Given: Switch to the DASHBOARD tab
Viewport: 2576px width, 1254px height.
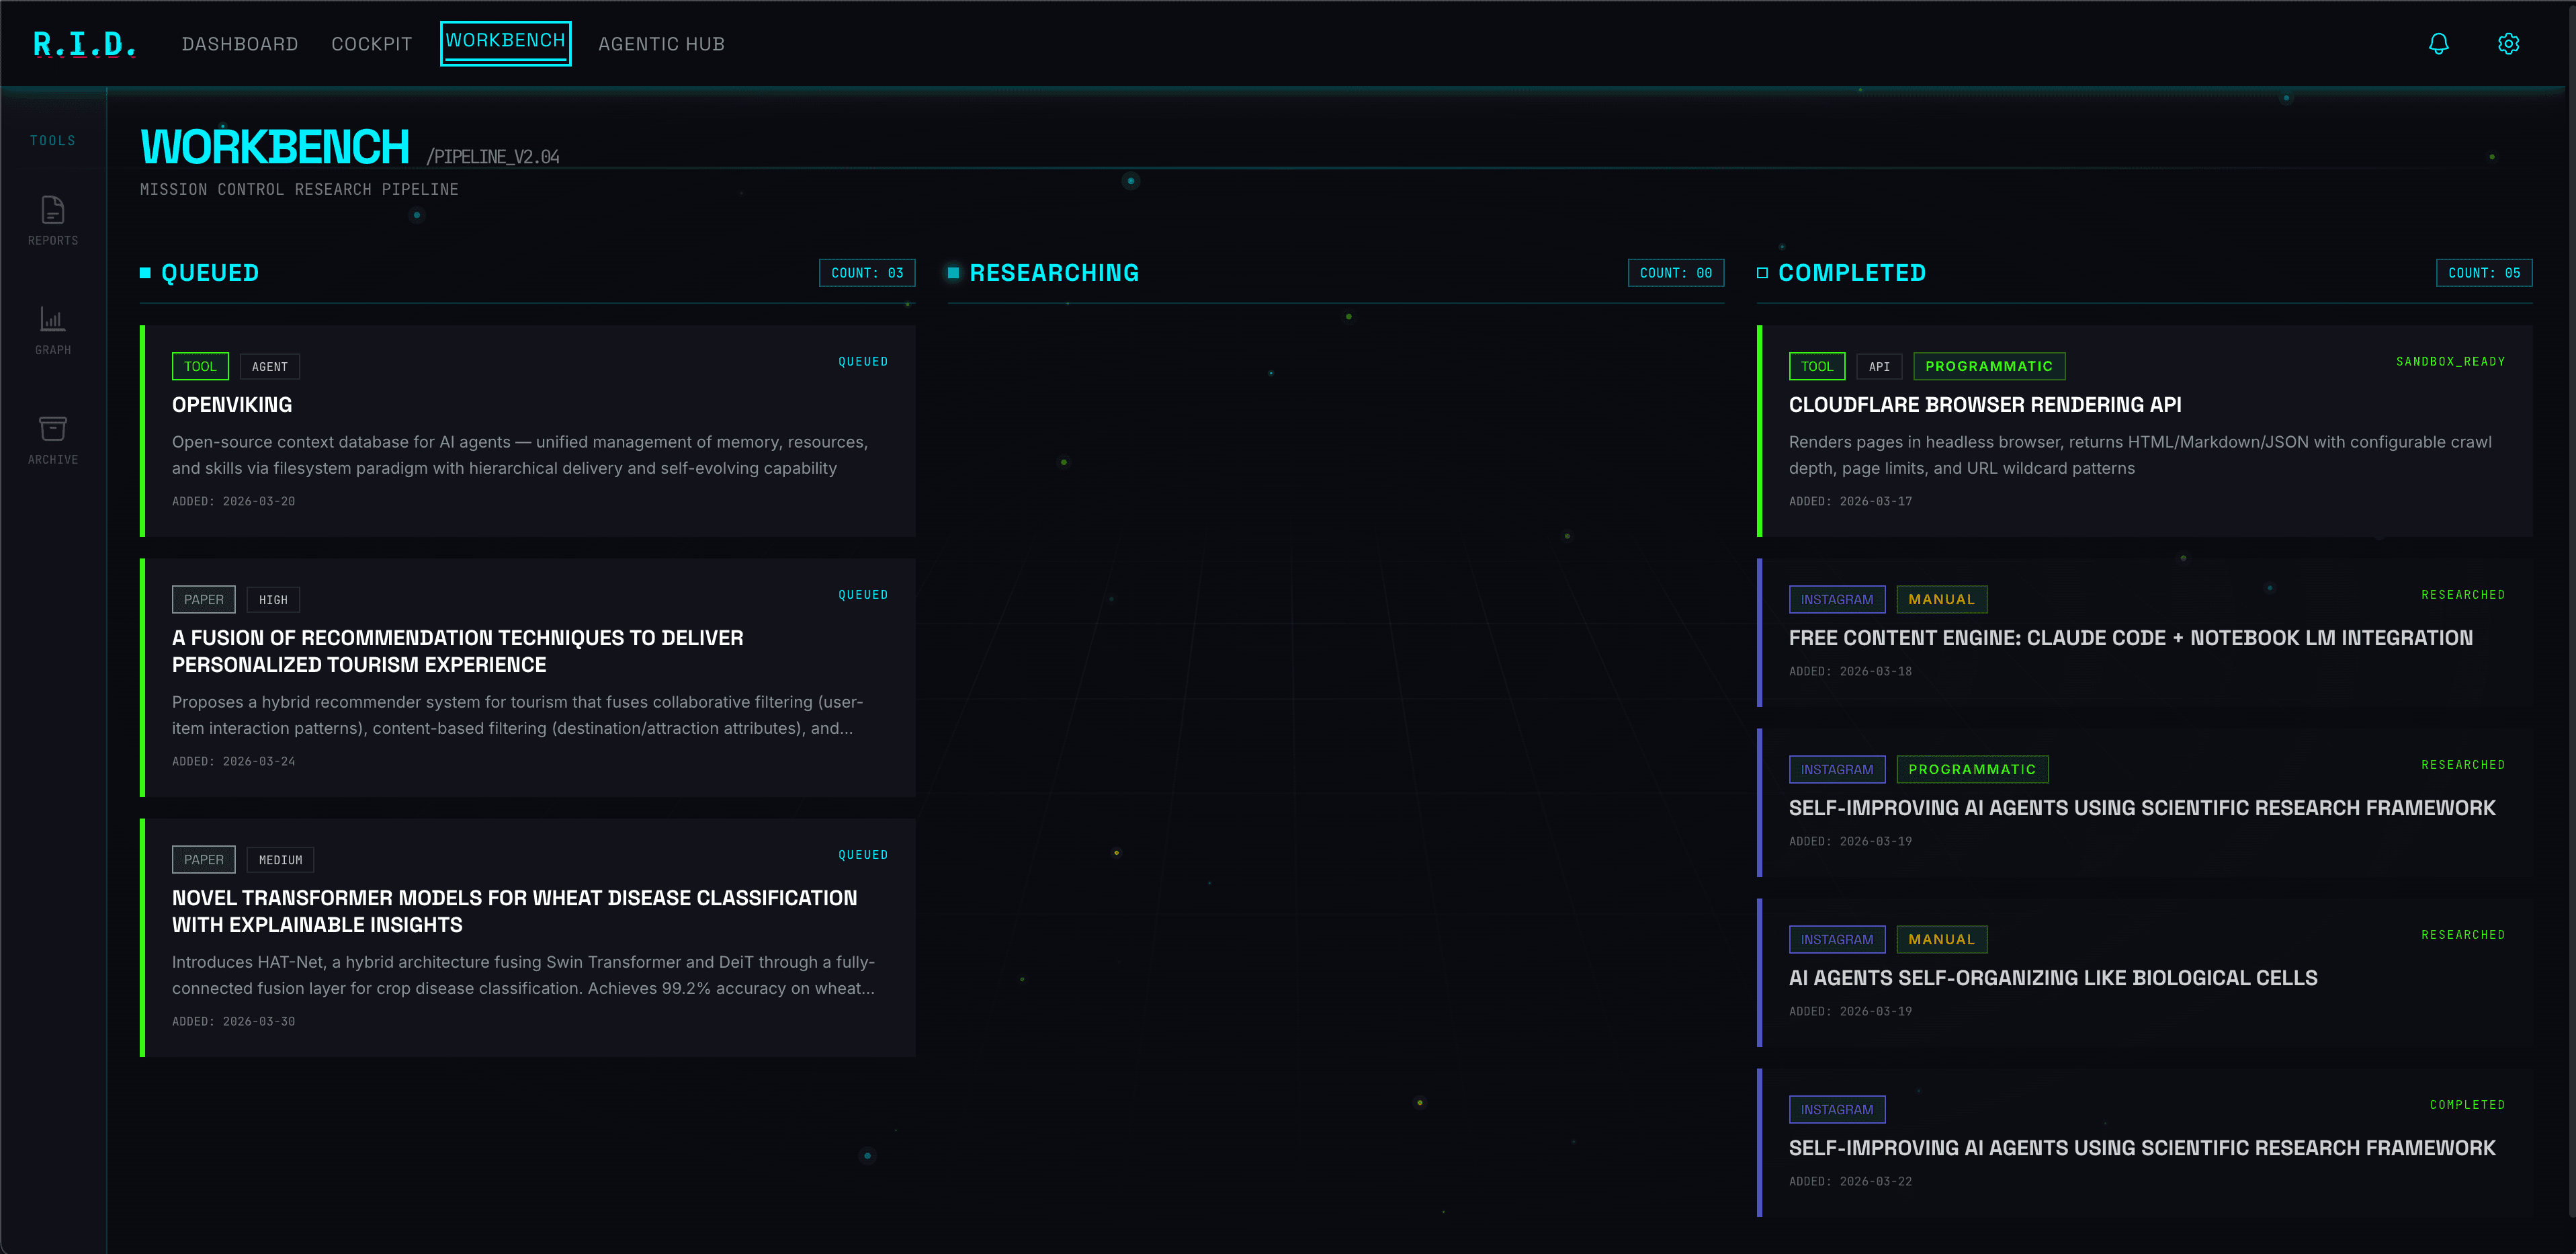Looking at the screenshot, I should (x=240, y=43).
